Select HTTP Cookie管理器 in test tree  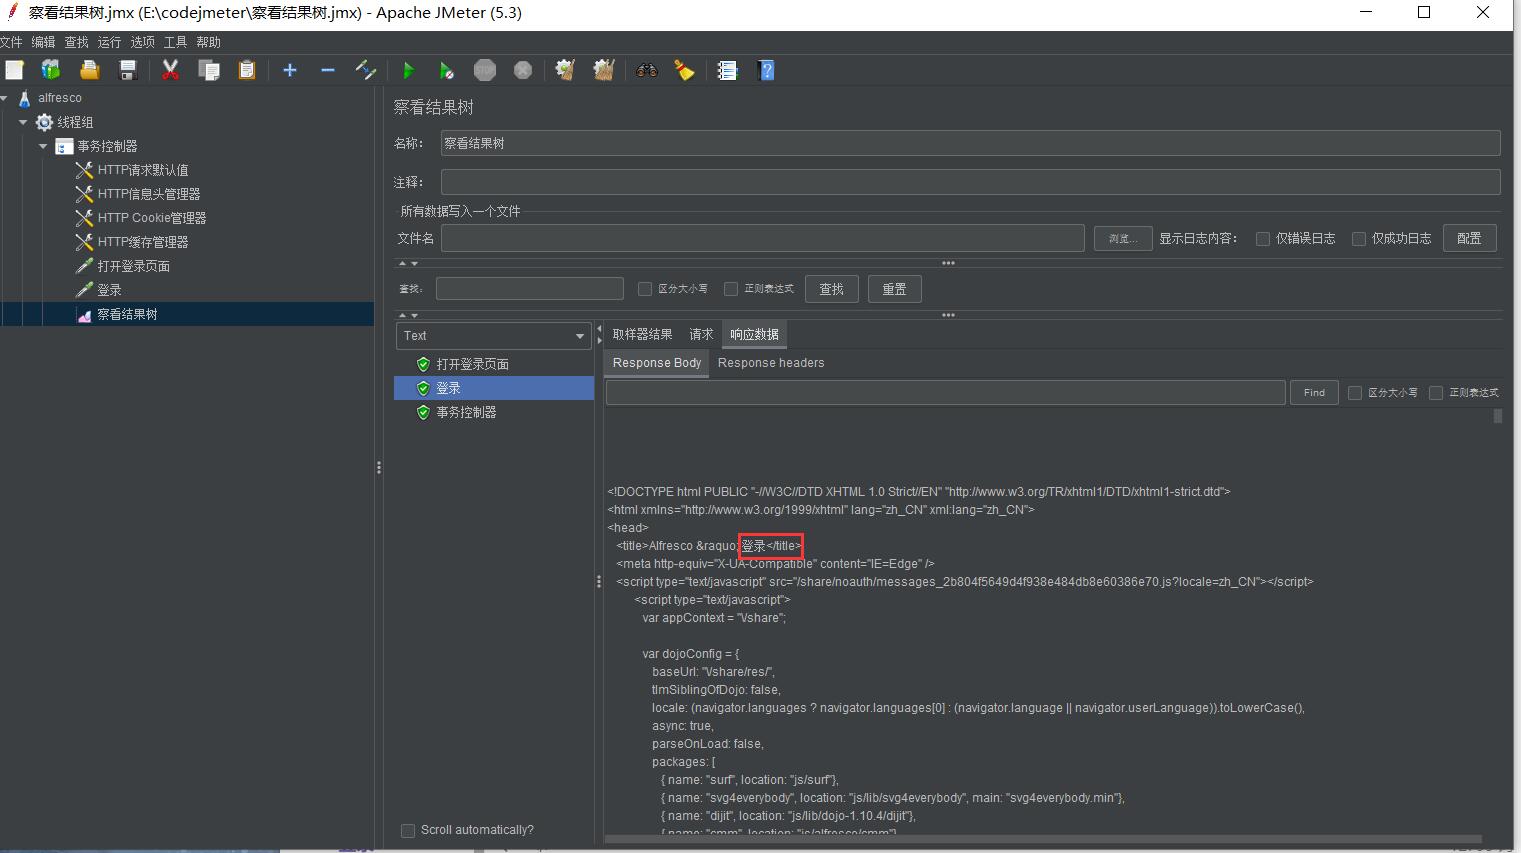coord(152,218)
